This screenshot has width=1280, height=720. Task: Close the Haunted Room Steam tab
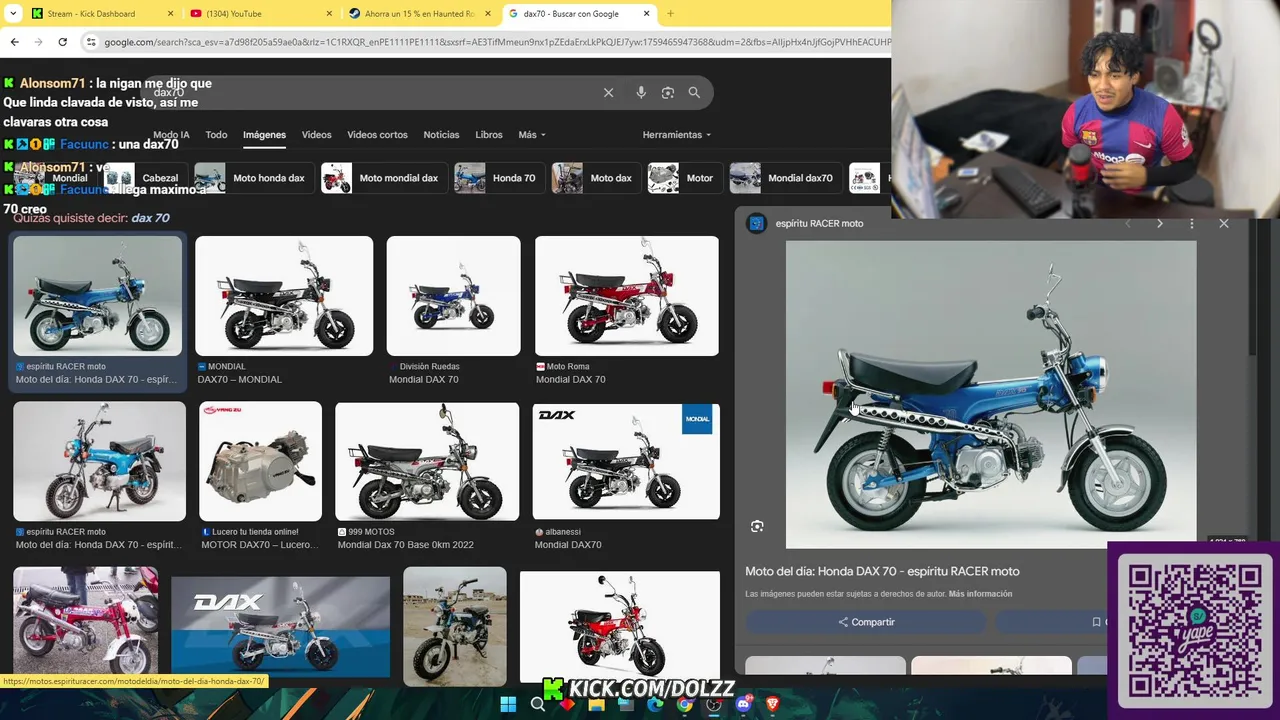(x=487, y=14)
